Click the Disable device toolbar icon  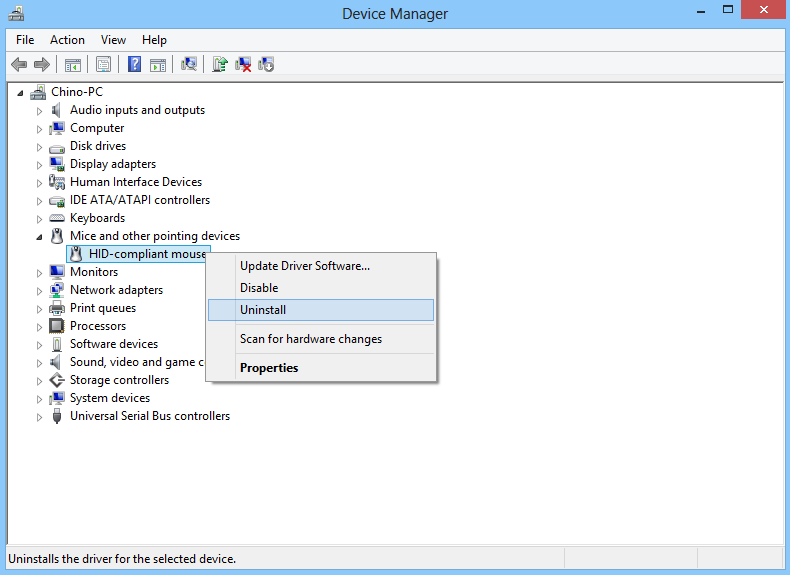coord(266,65)
